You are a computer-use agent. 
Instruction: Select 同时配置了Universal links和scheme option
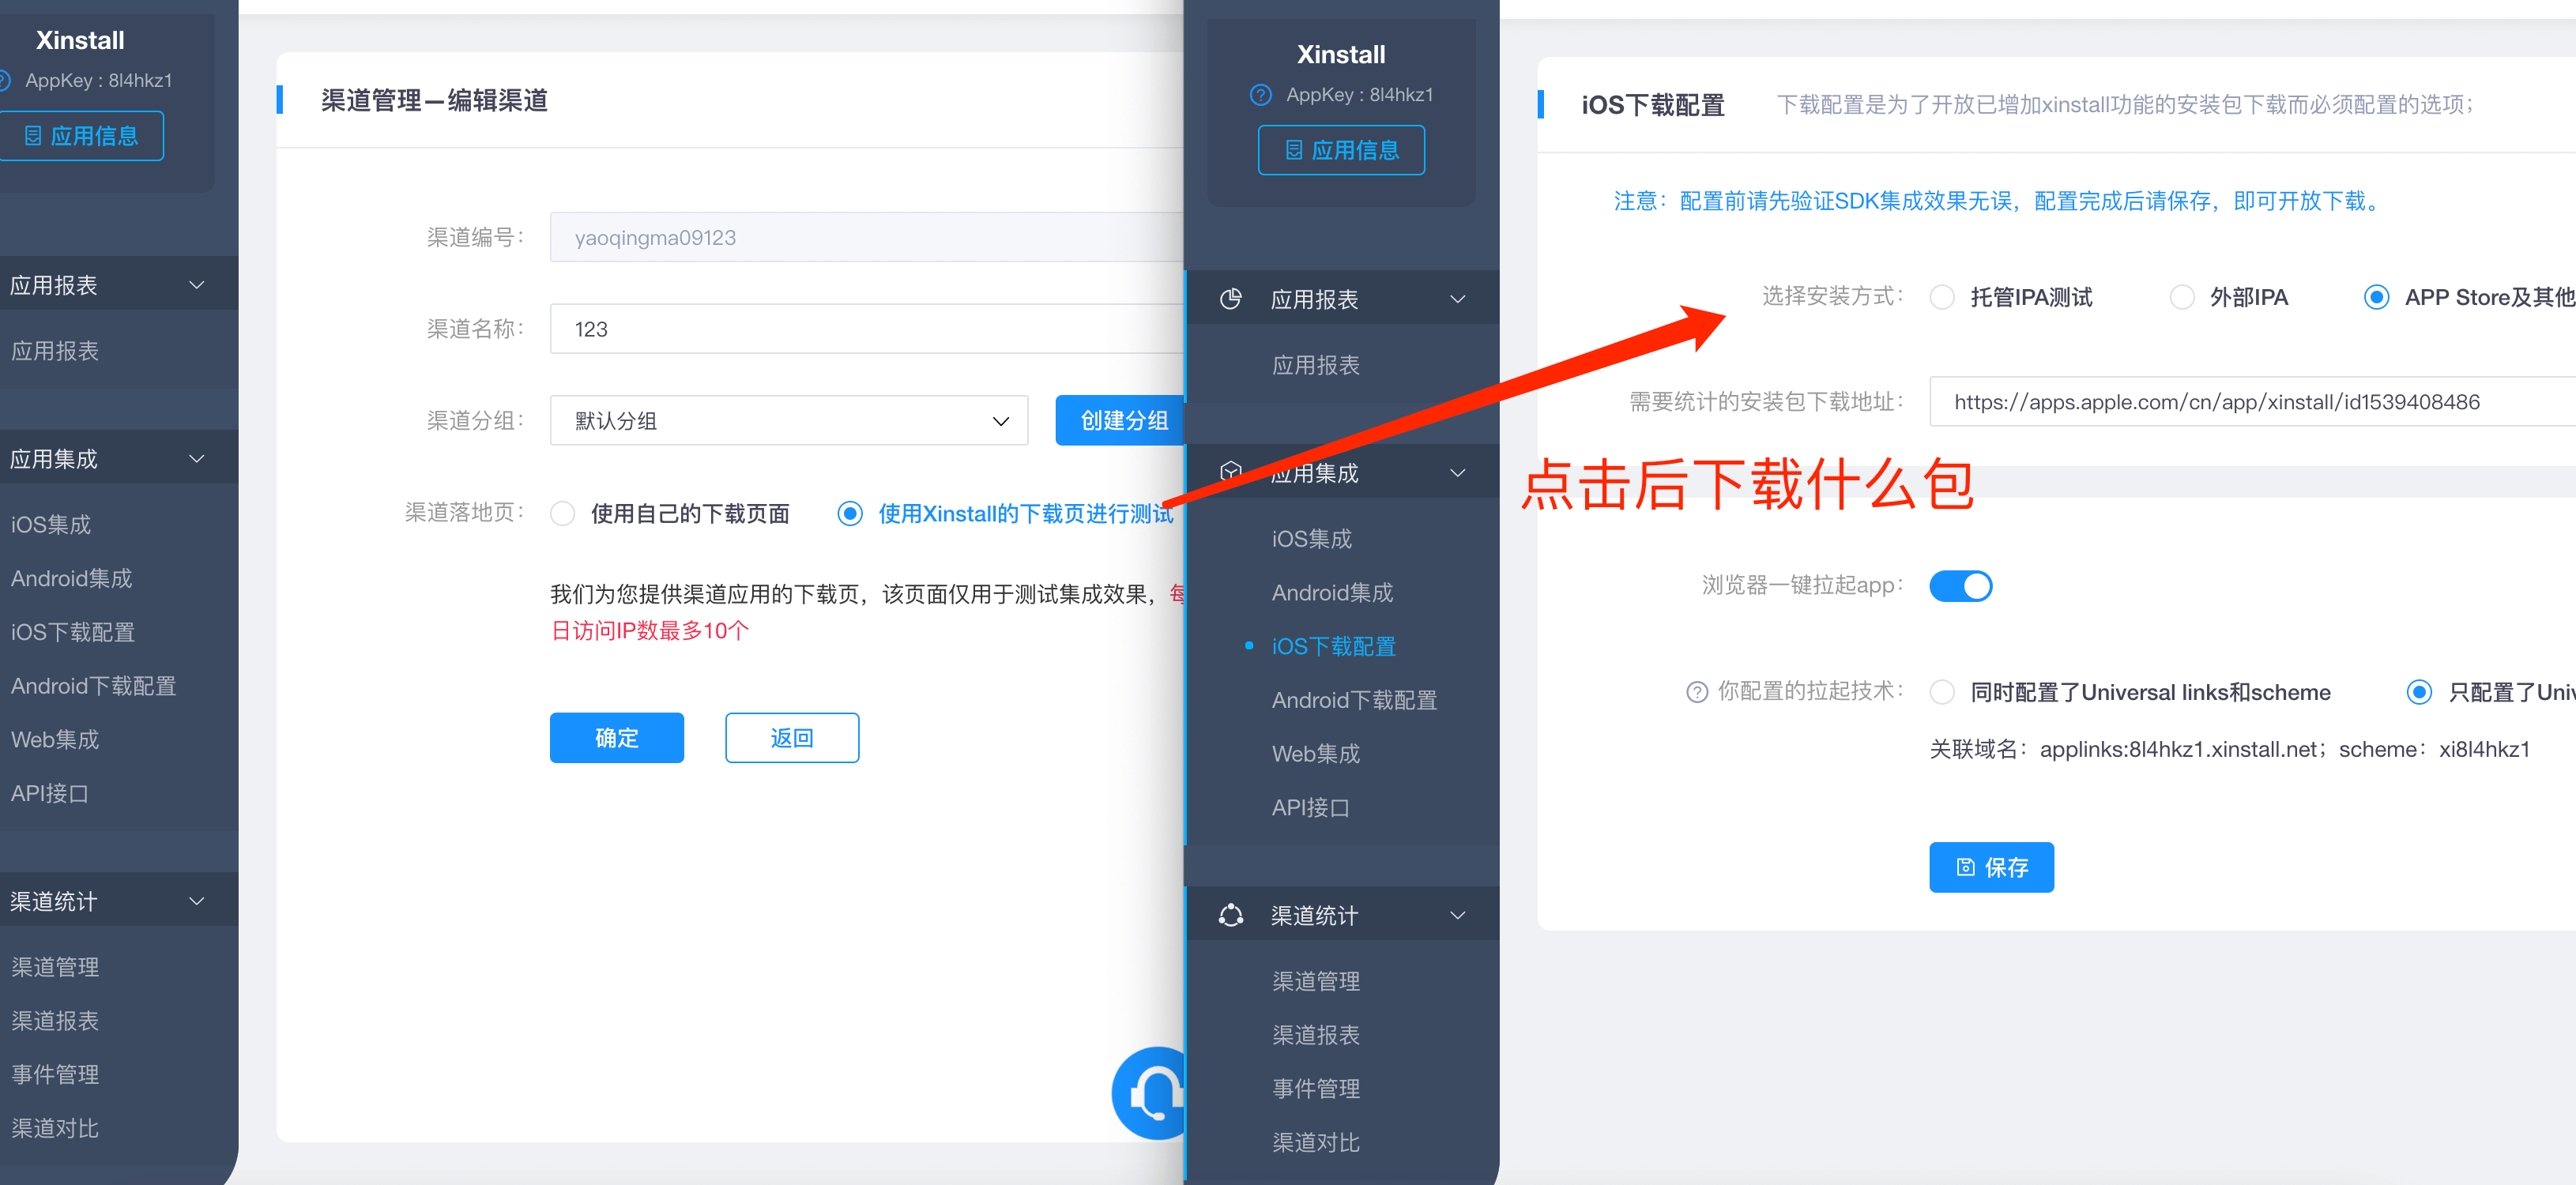1942,692
